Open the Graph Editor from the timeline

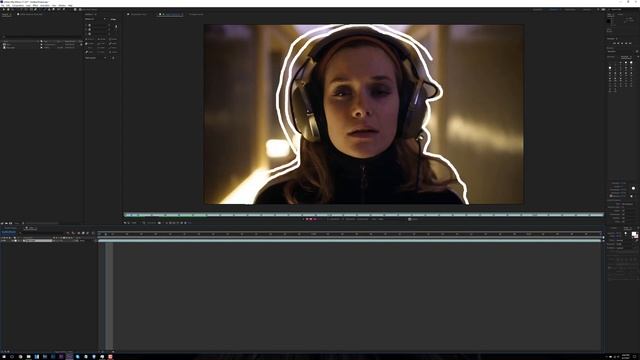[x=93, y=233]
